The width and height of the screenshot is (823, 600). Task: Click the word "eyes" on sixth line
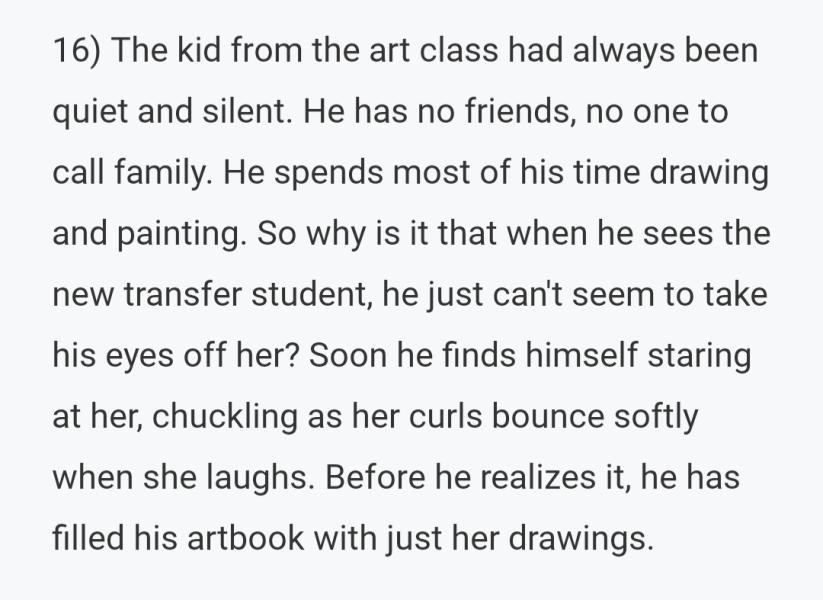tap(139, 357)
